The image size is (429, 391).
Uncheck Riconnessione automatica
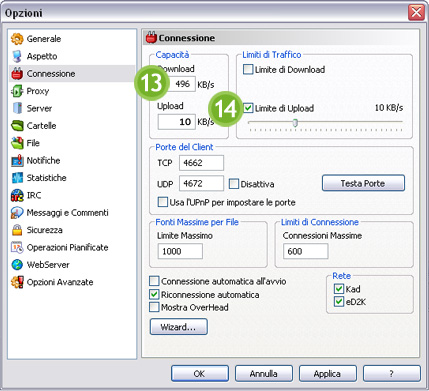click(154, 295)
